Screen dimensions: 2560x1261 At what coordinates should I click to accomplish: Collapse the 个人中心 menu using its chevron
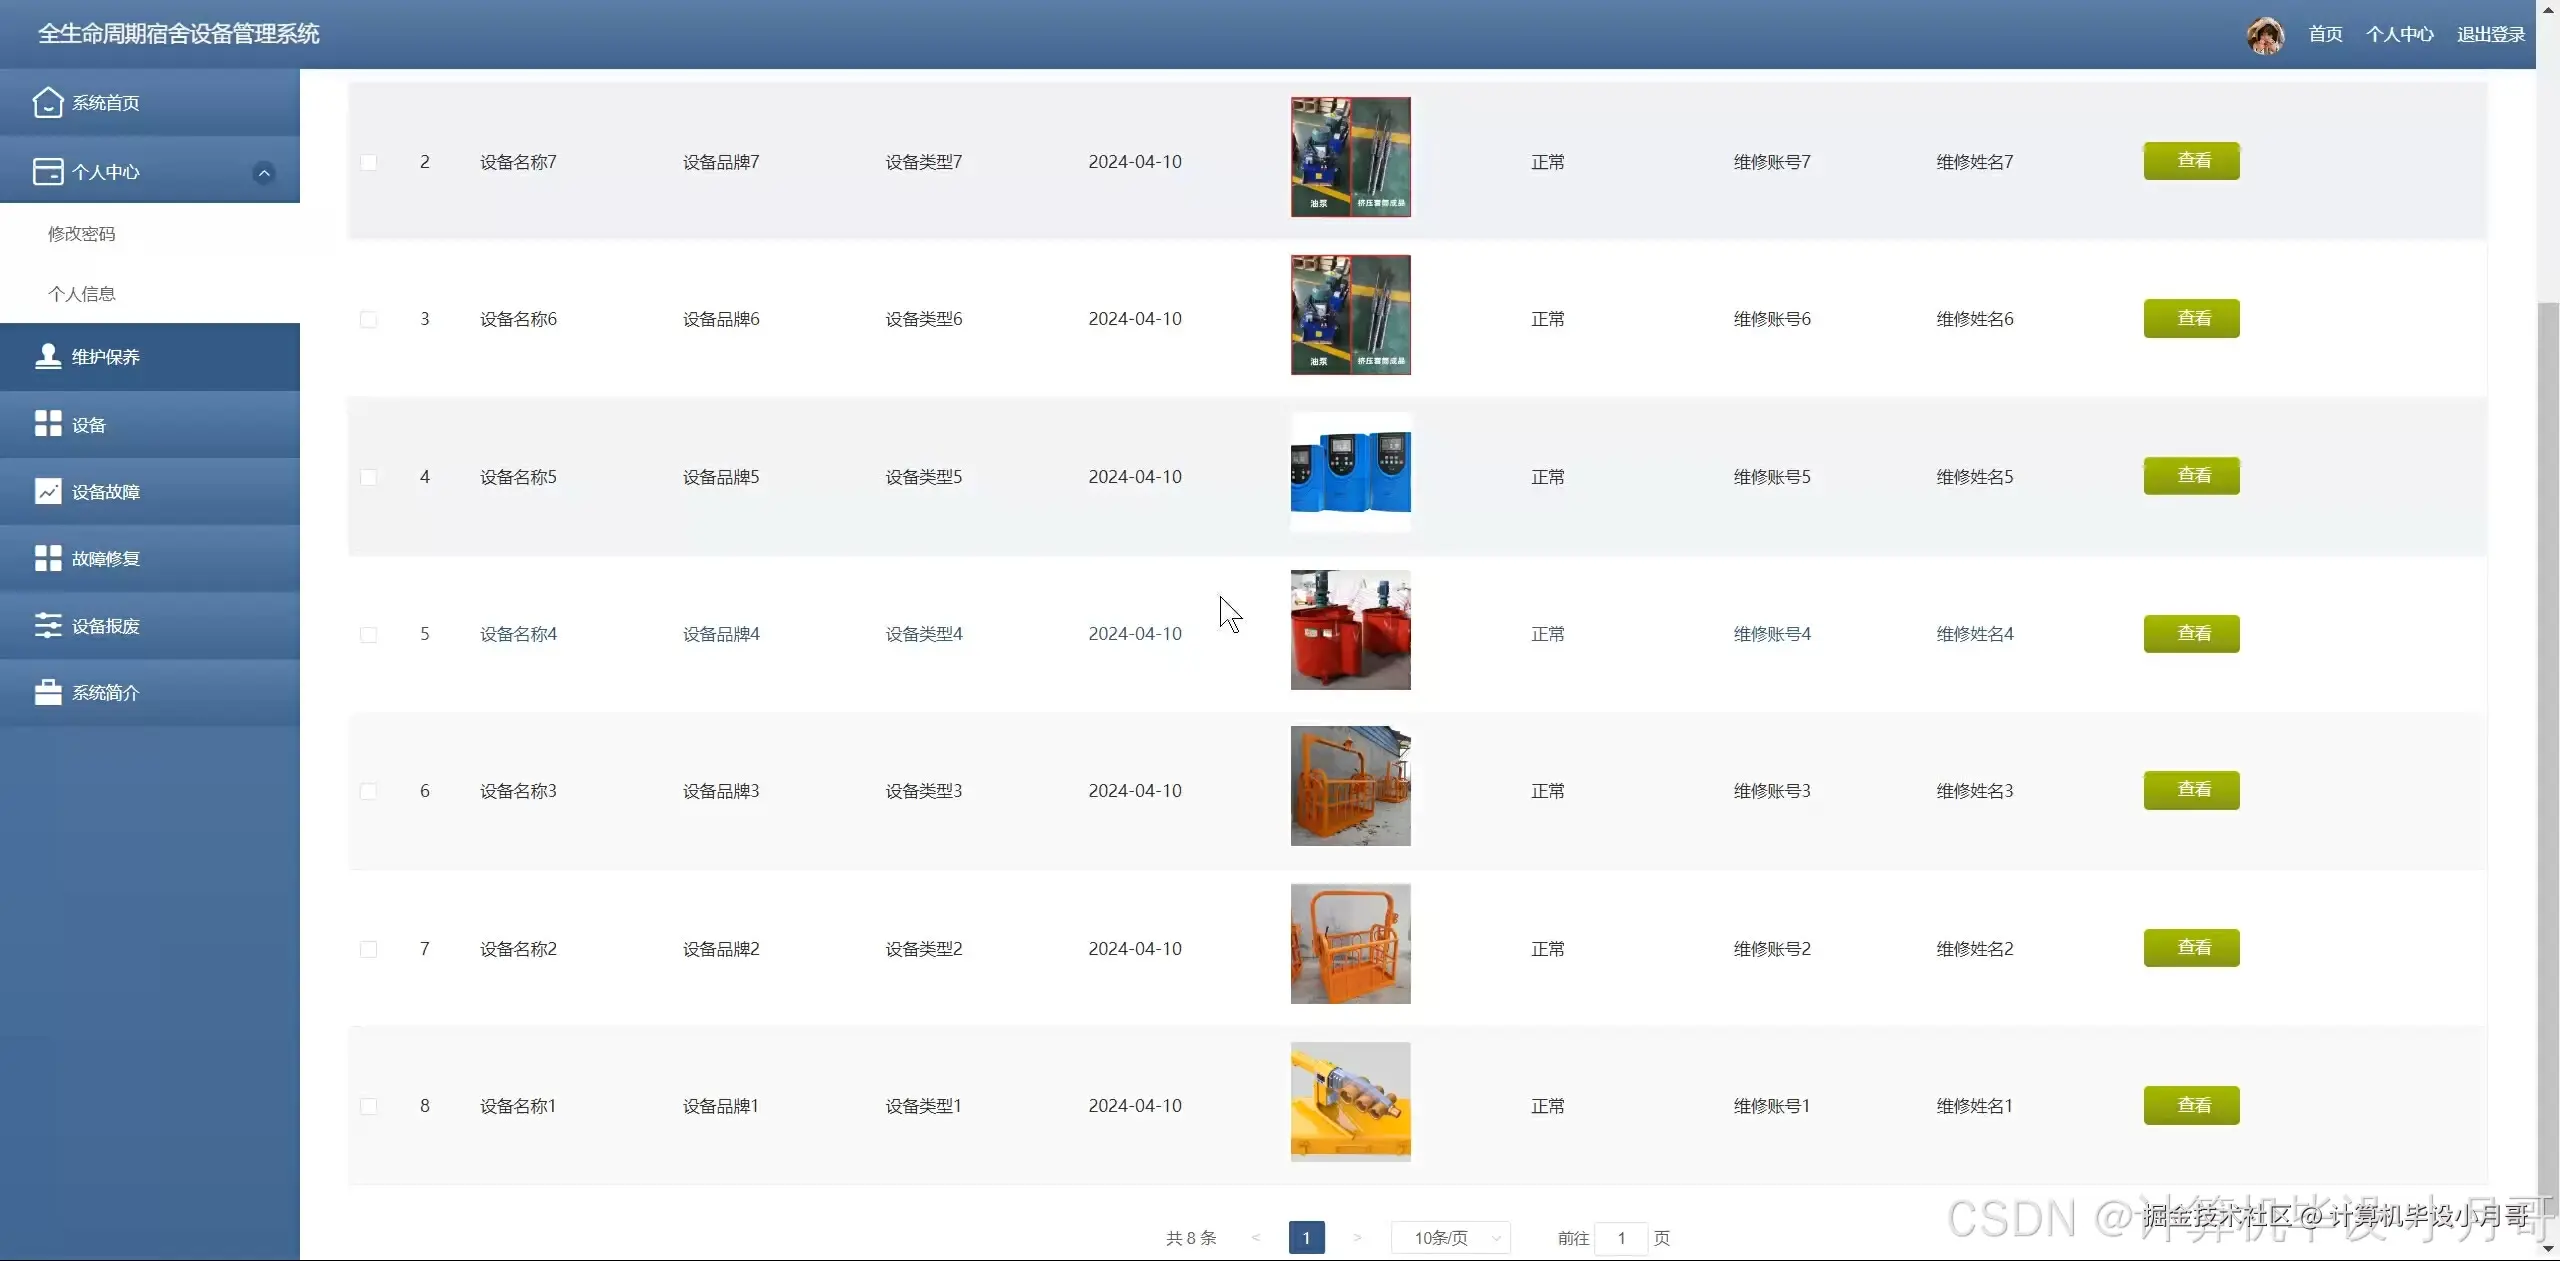click(264, 173)
